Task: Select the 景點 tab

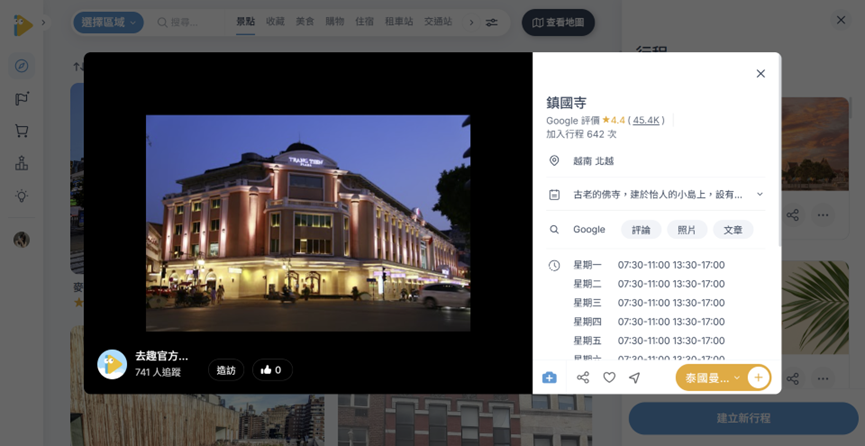Action: tap(245, 22)
